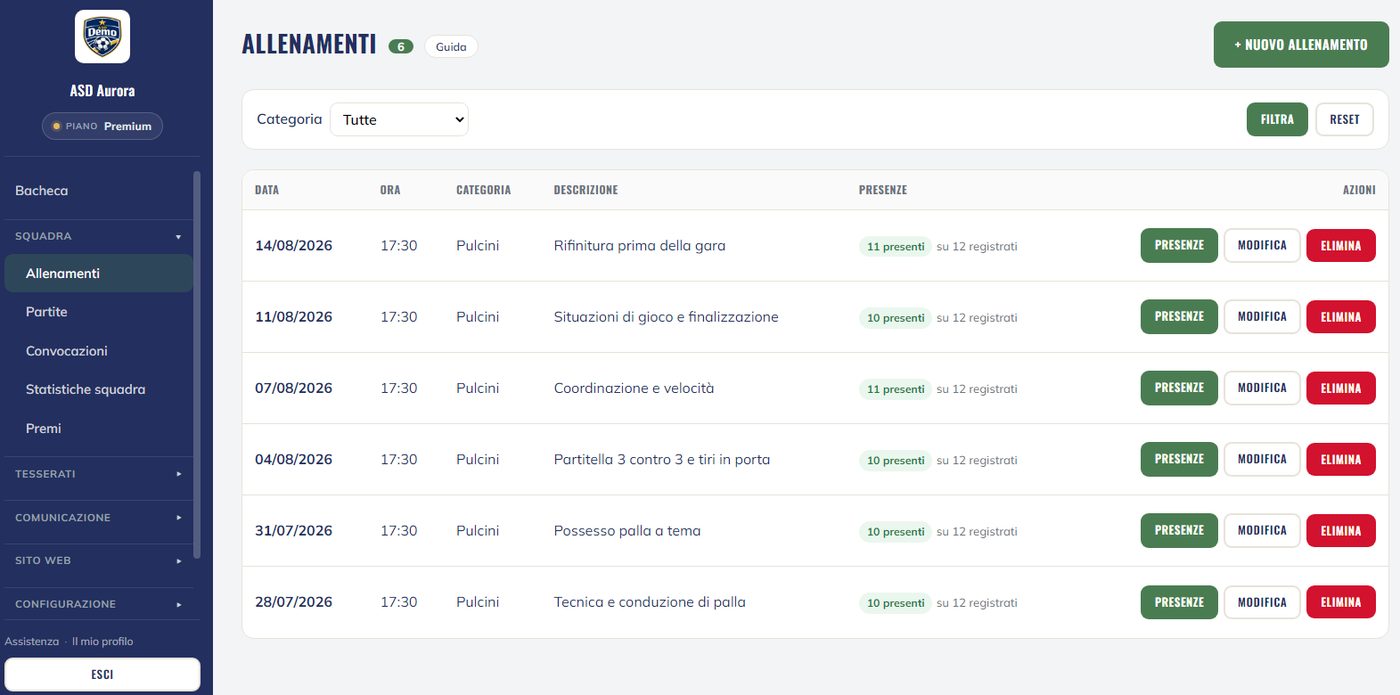Expand the Comunicazione sidebar section
This screenshot has height=695, width=1400.
pyautogui.click(x=98, y=518)
